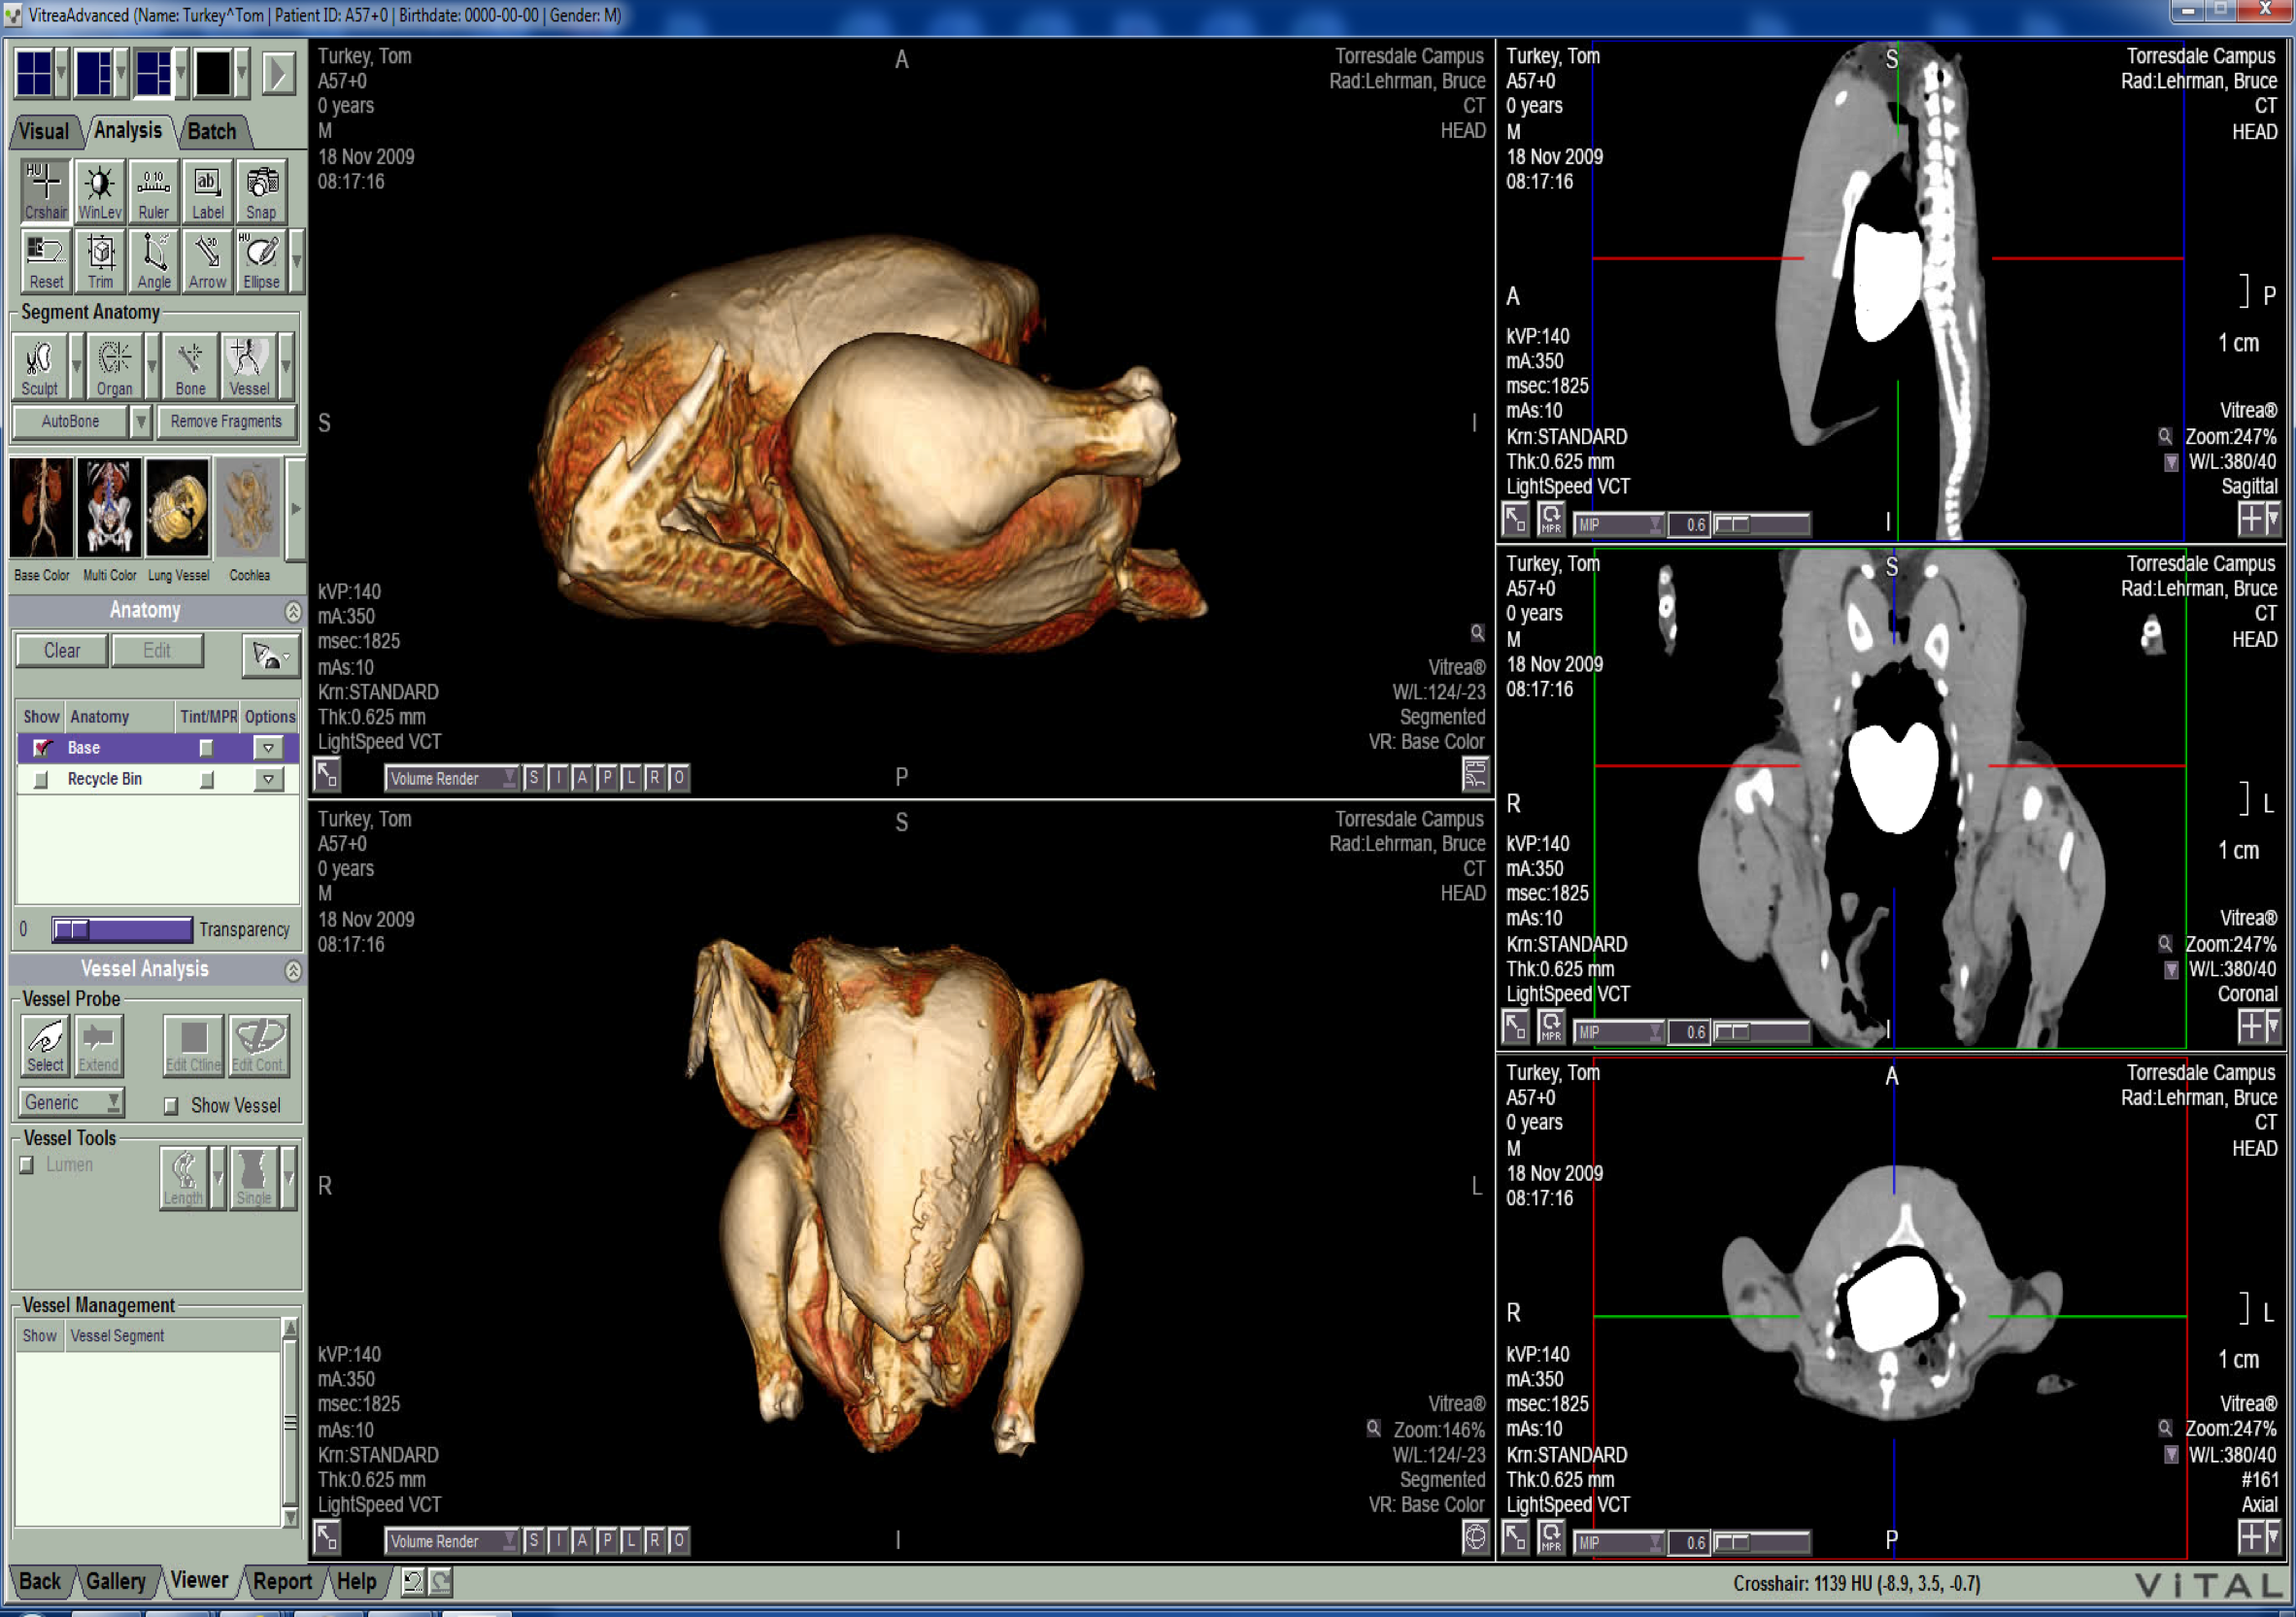Click the preset thumbnails scroll arrow

pyautogui.click(x=295, y=508)
